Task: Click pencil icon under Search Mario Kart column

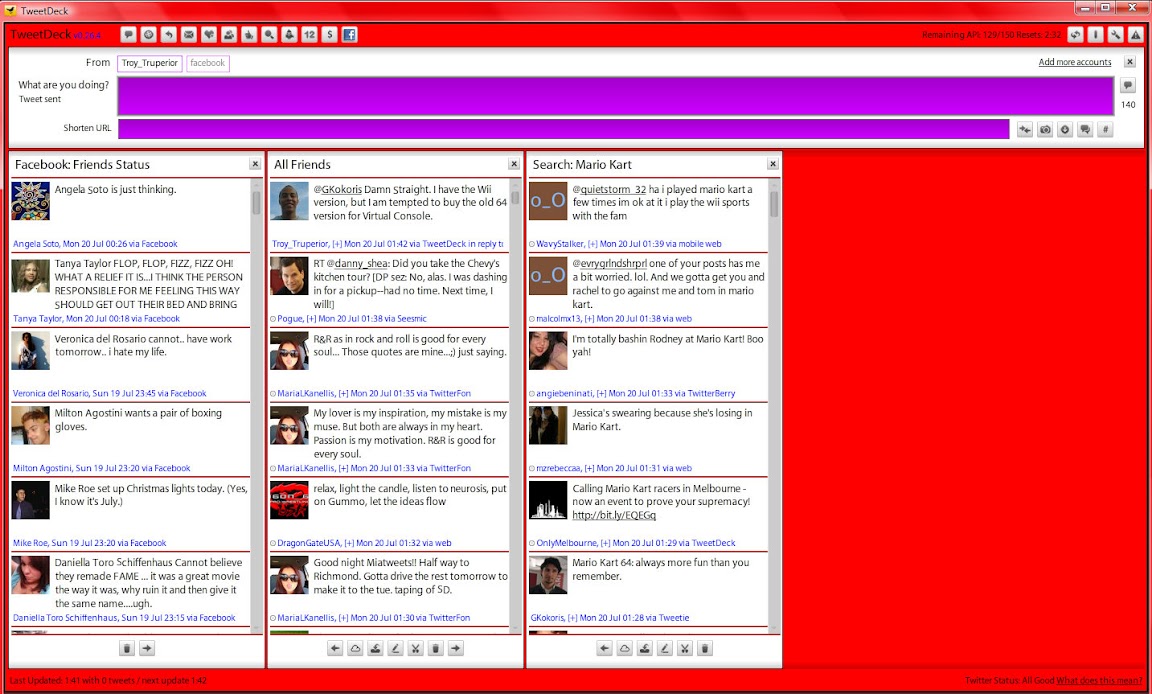Action: [664, 648]
